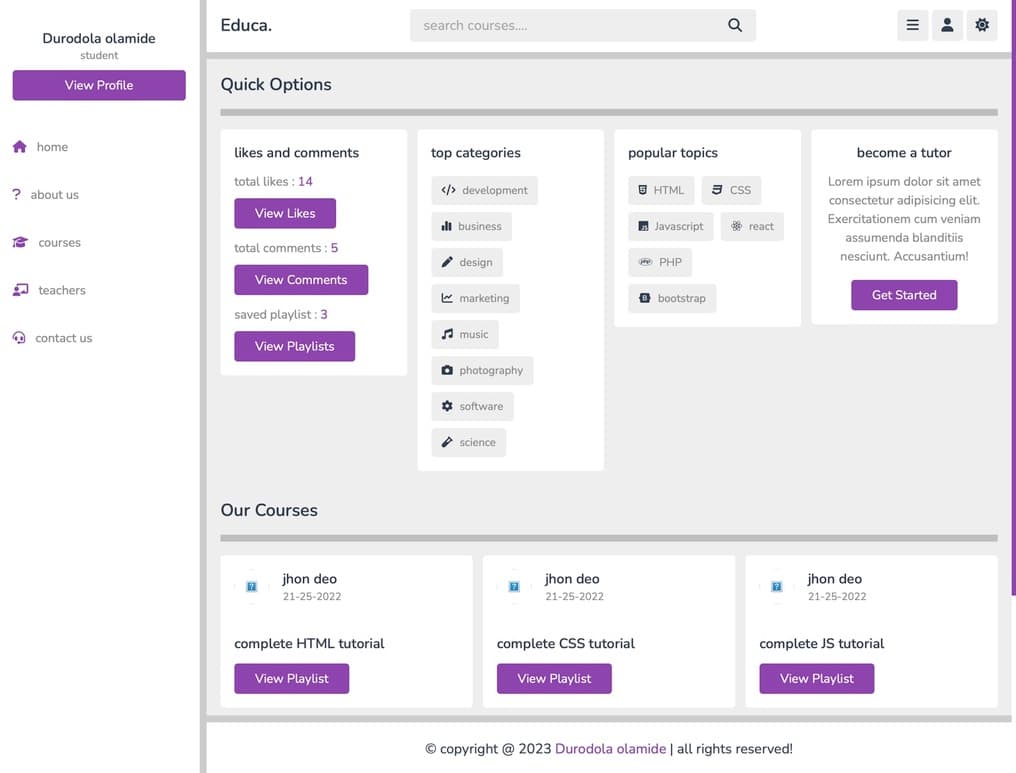Open the user profile icon in header

947,26
